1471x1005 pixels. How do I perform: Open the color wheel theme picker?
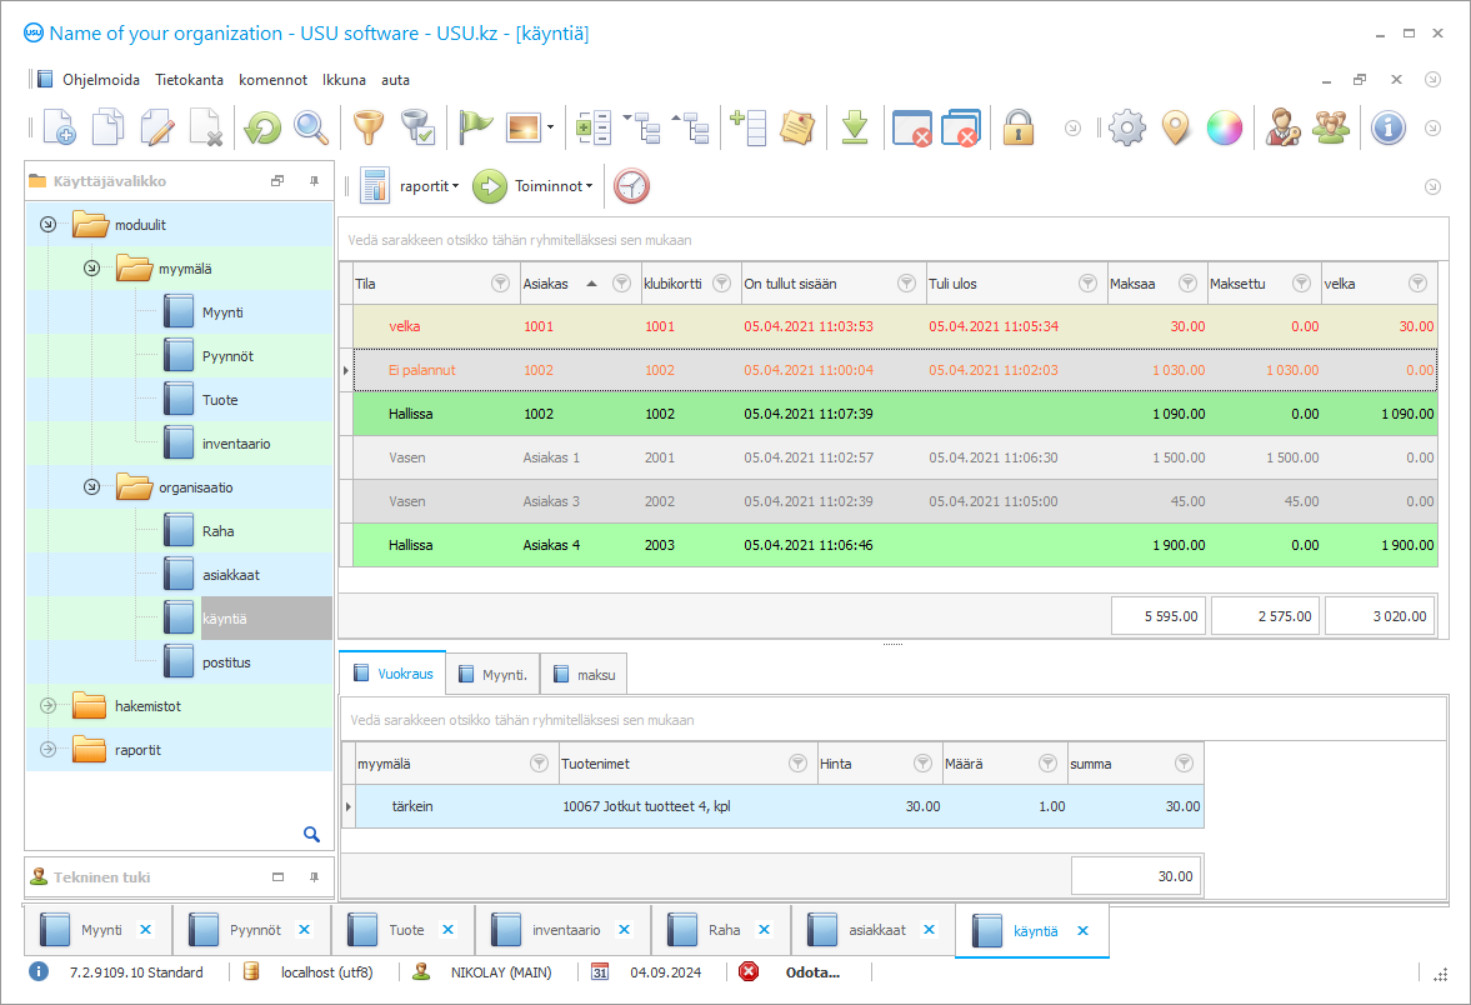(1224, 128)
